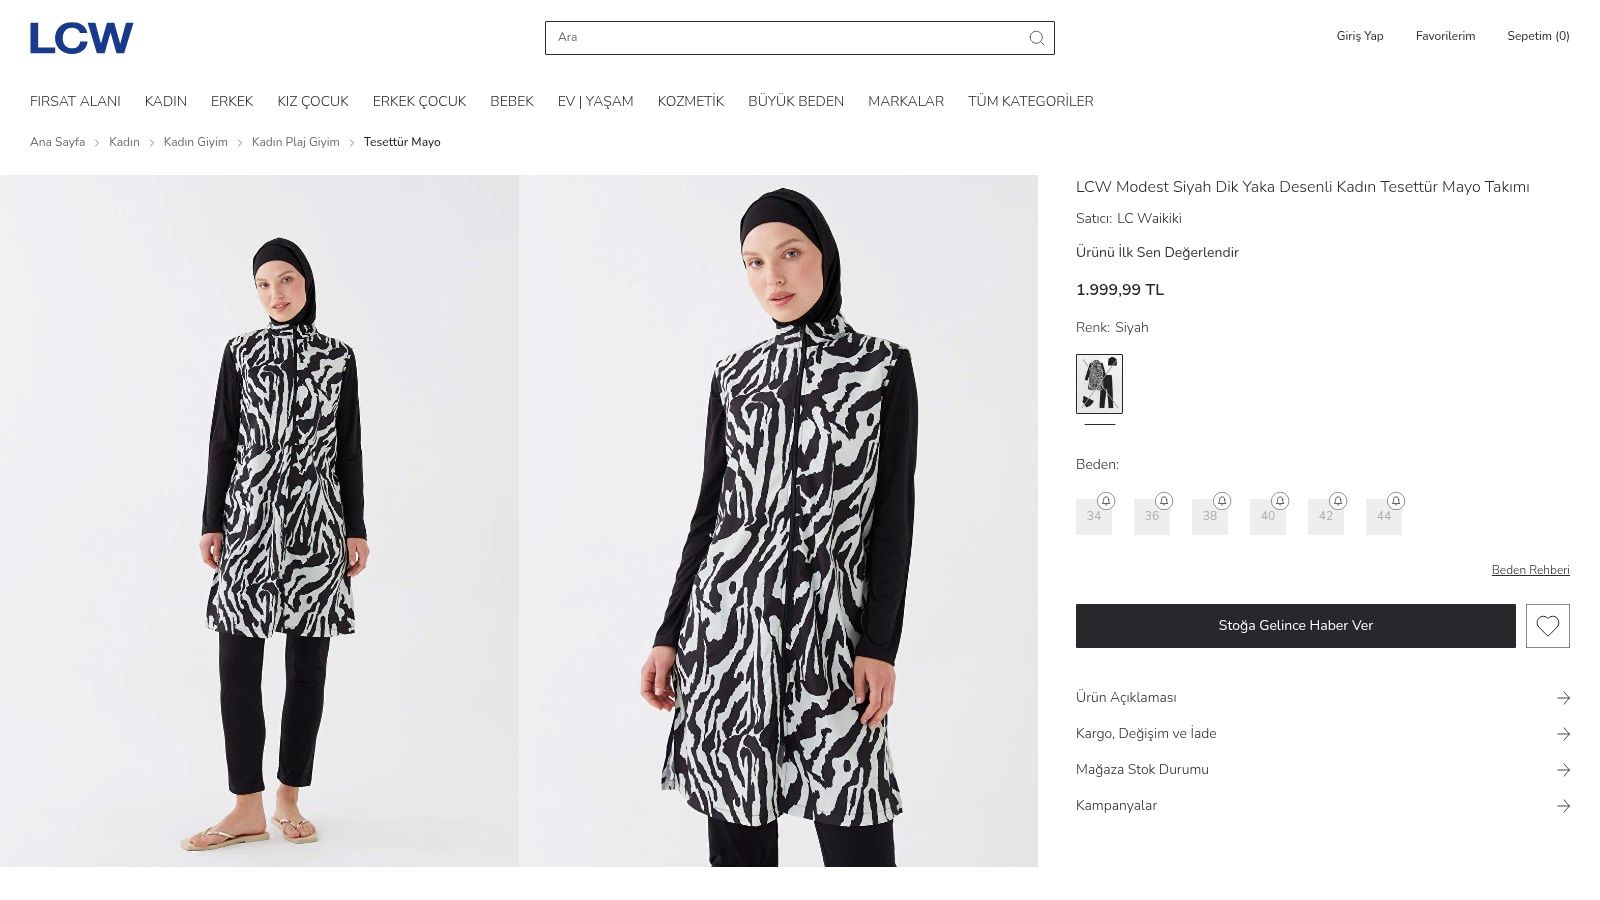Click the notification bell on size 34
This screenshot has height=900, width=1600.
click(1106, 501)
